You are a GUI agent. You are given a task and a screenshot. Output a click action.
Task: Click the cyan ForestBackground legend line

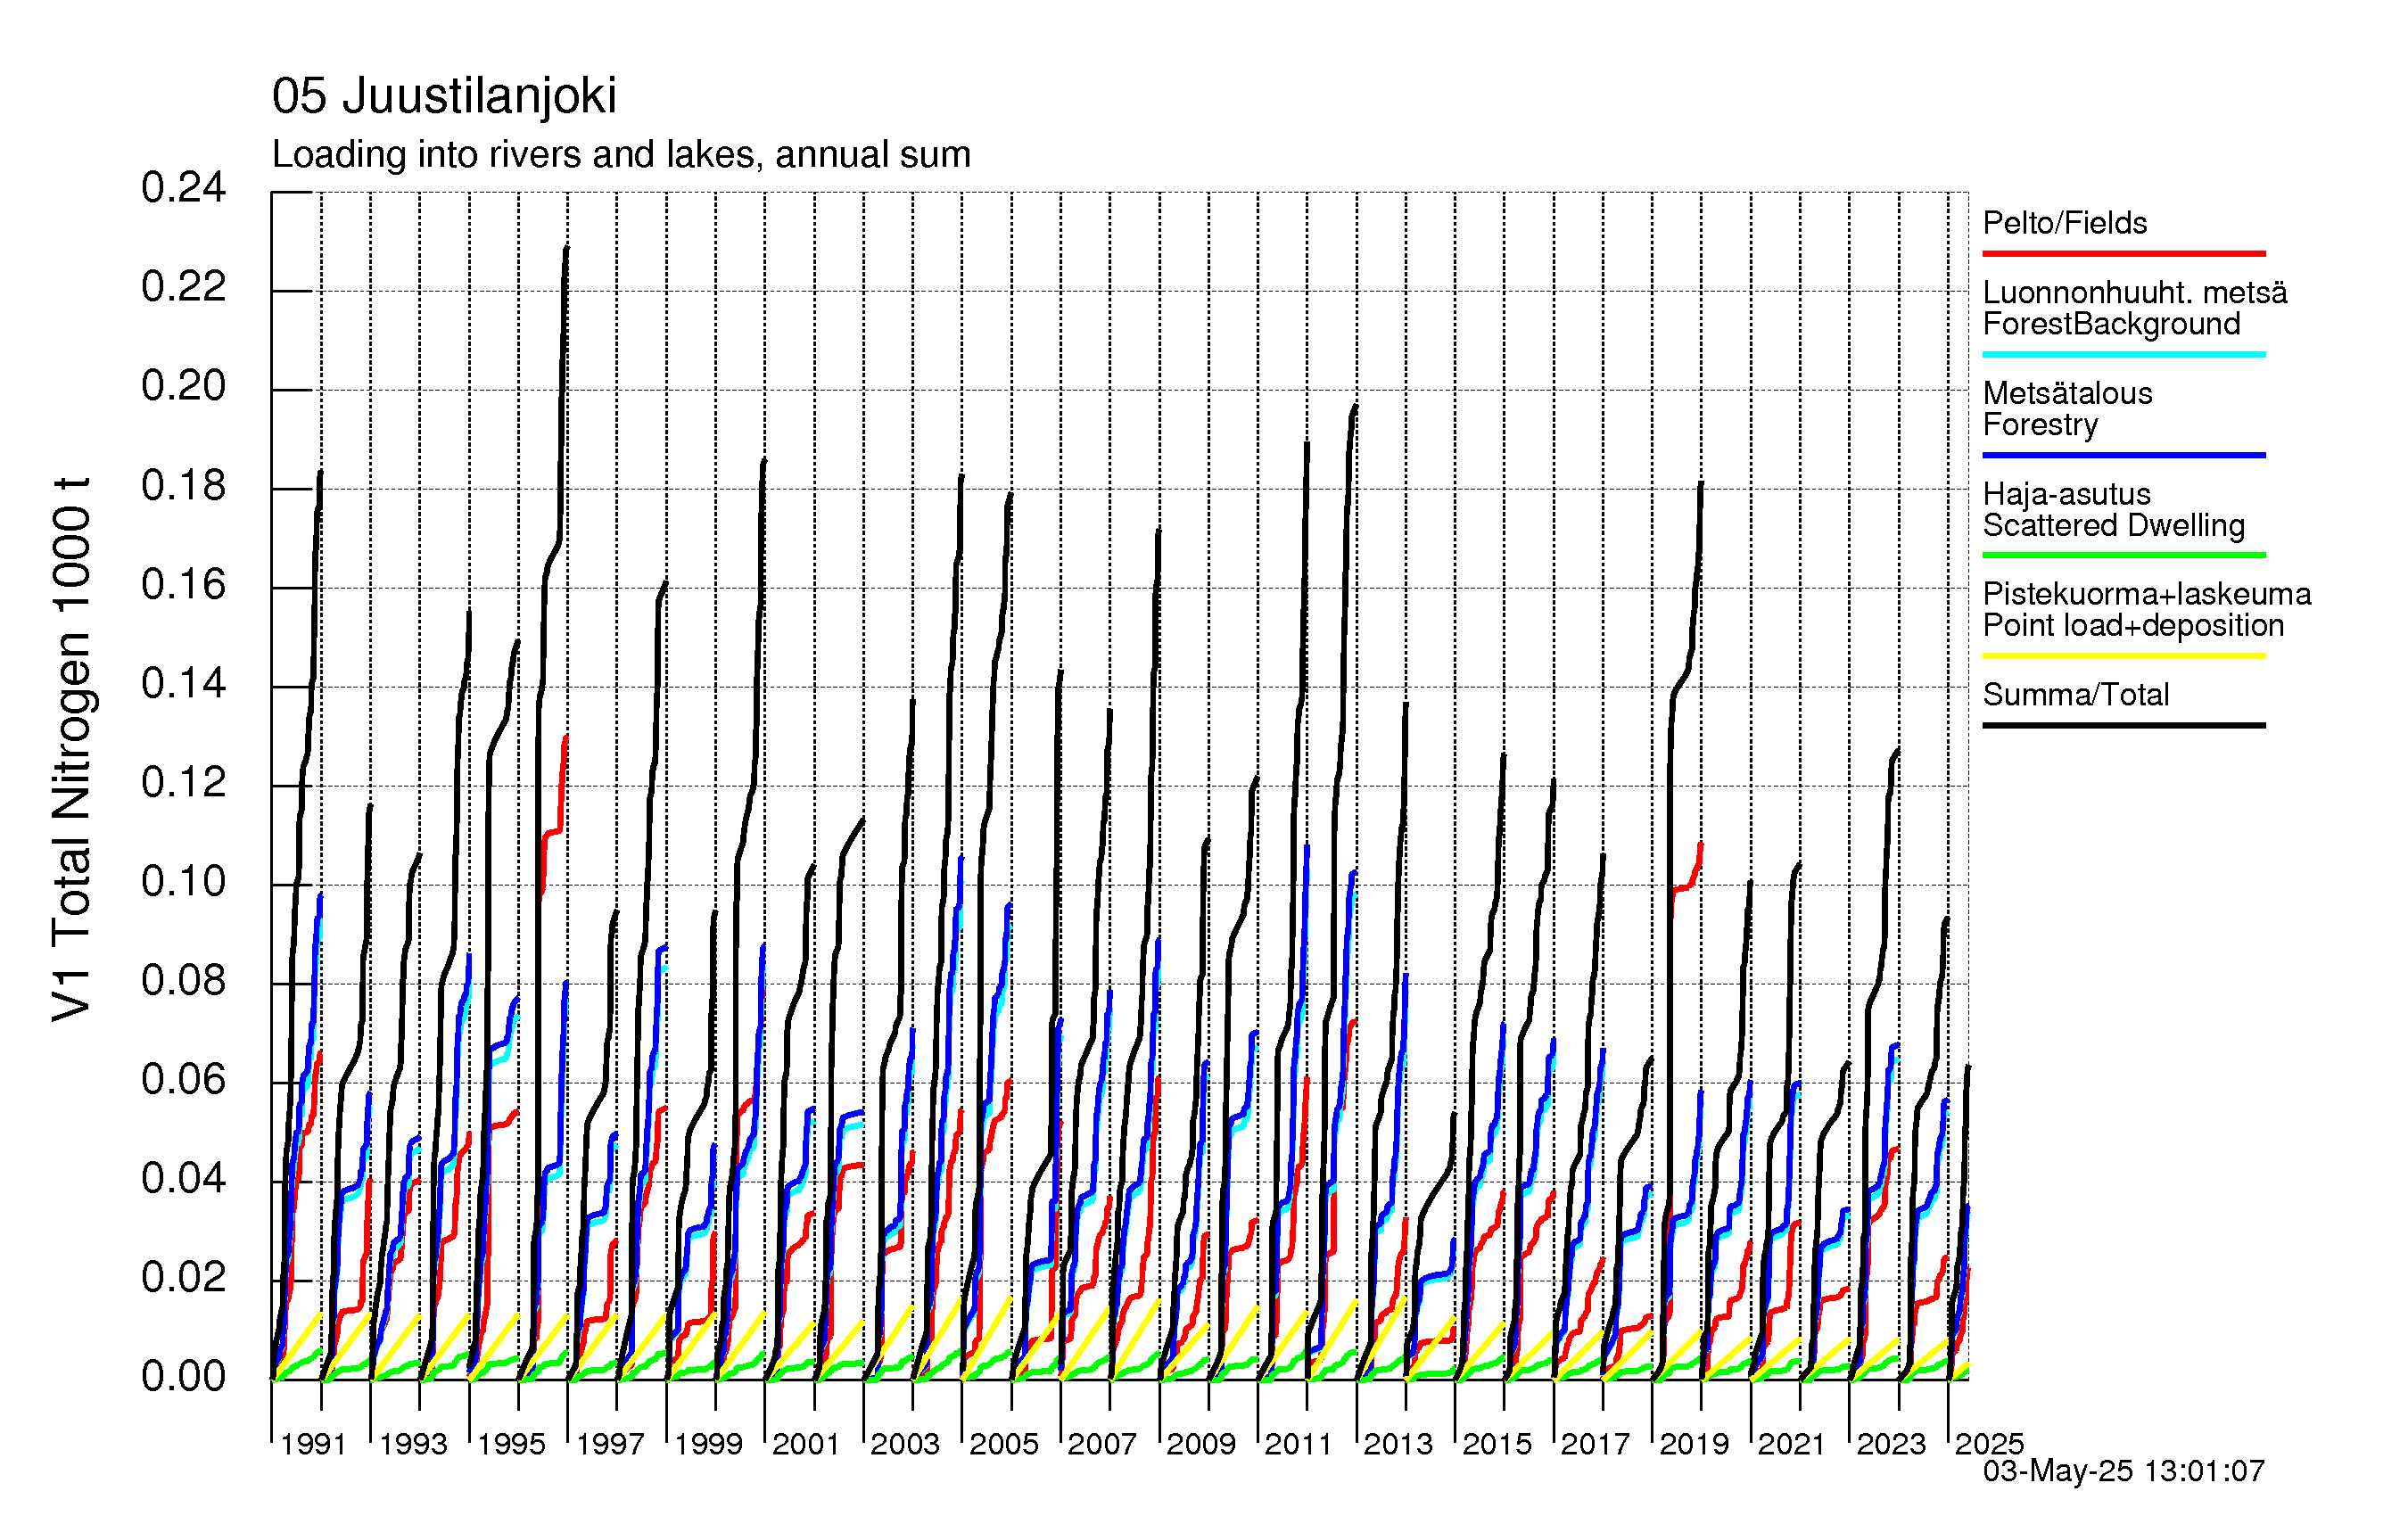pos(2124,354)
